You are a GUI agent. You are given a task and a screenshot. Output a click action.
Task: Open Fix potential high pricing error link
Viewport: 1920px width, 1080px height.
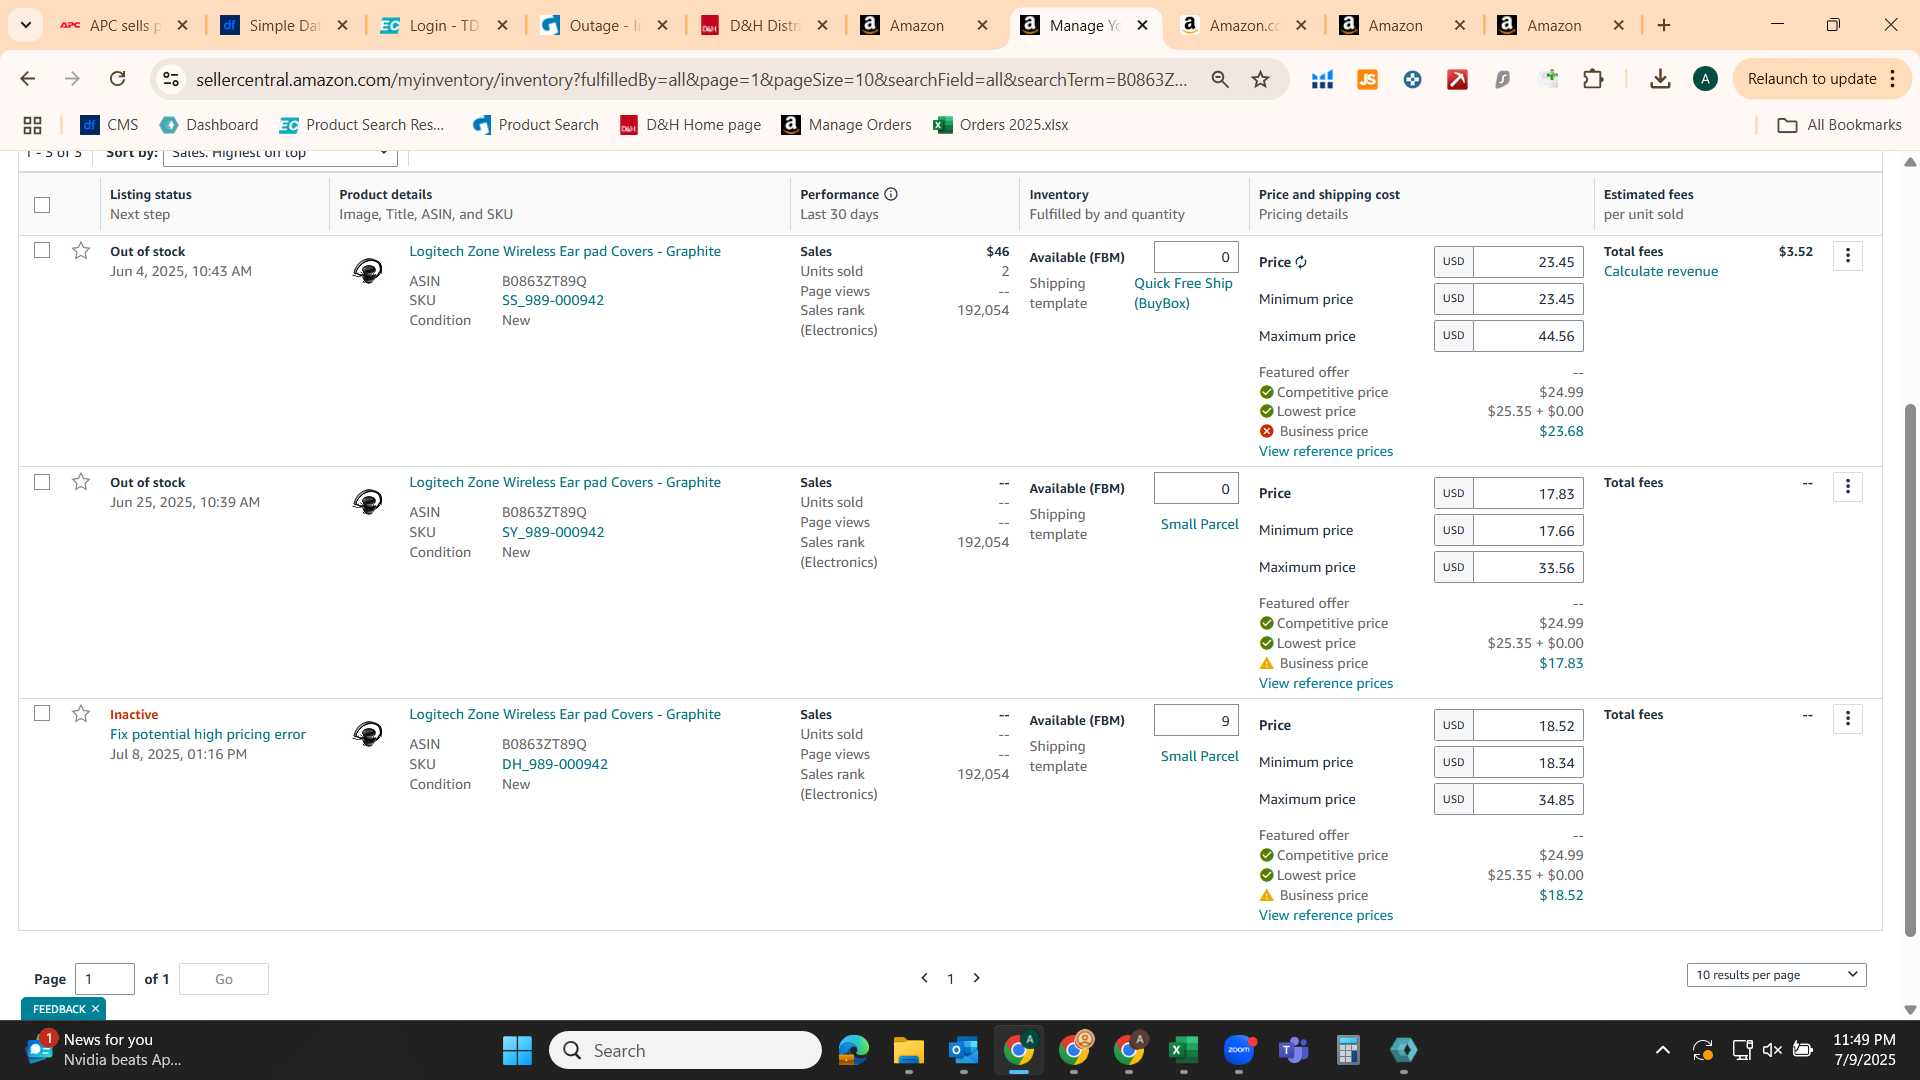click(x=207, y=734)
